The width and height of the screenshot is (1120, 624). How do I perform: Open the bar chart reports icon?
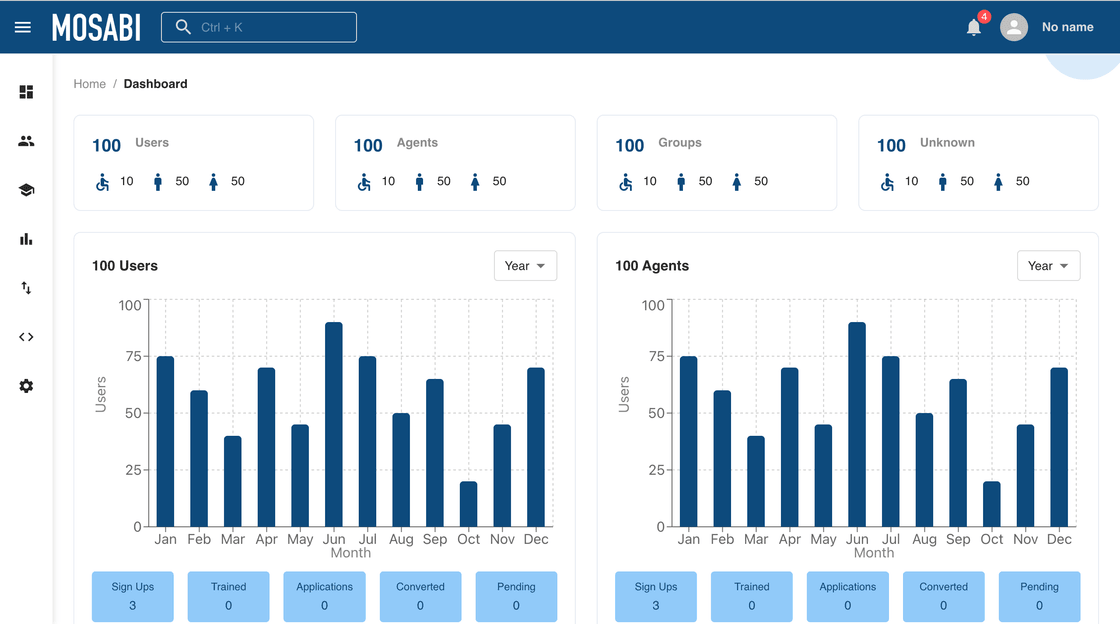click(x=26, y=239)
